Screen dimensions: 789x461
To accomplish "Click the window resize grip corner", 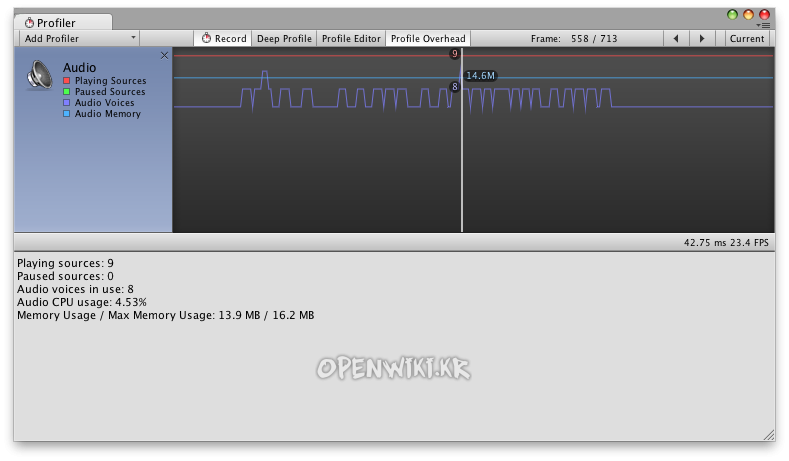I will [769, 435].
